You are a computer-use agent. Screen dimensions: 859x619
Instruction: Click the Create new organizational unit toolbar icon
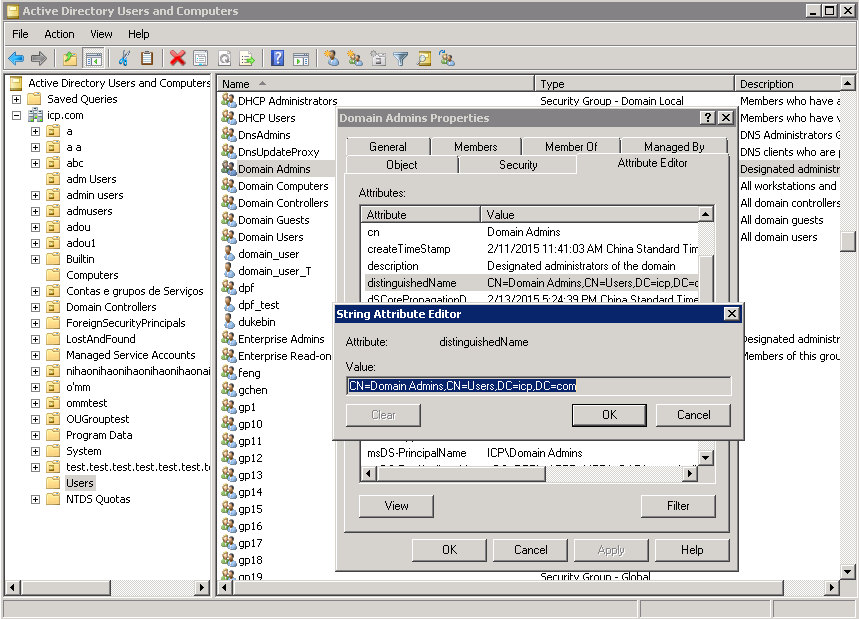pos(378,58)
